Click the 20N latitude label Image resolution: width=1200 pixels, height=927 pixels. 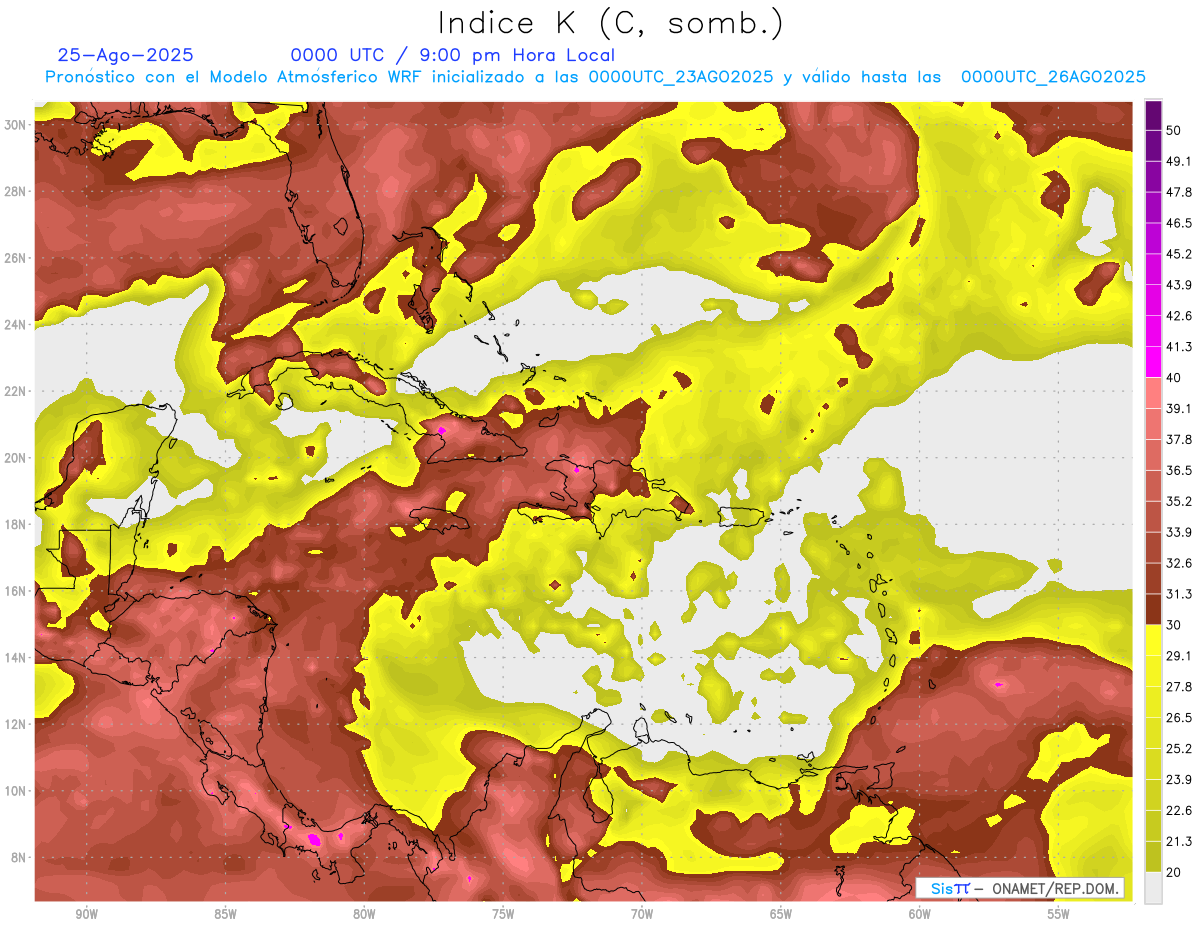(17, 458)
